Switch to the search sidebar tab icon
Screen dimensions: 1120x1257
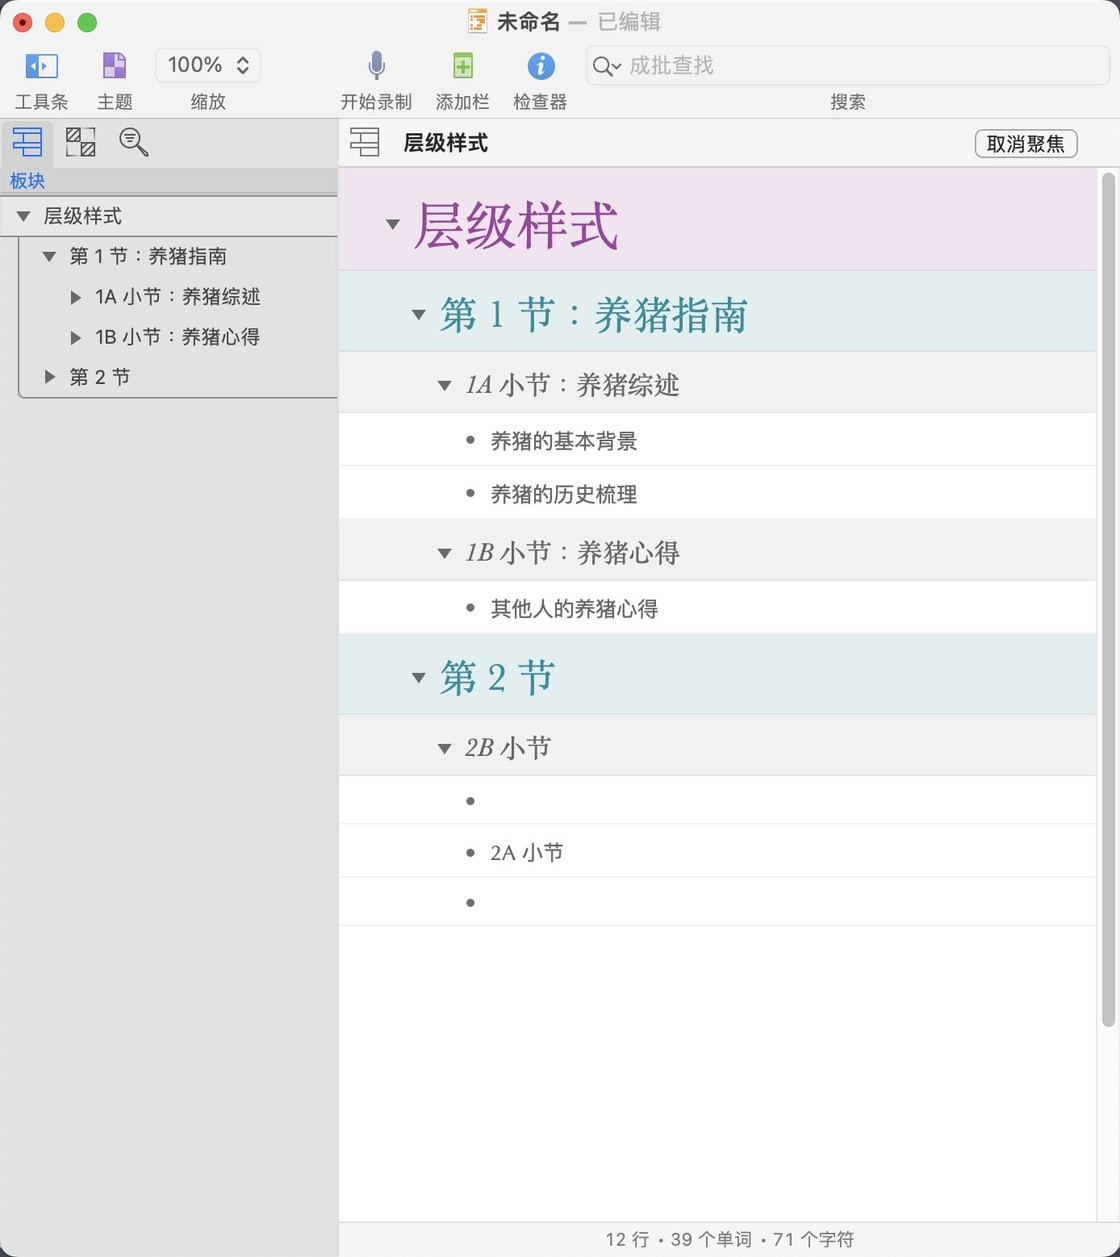point(133,142)
